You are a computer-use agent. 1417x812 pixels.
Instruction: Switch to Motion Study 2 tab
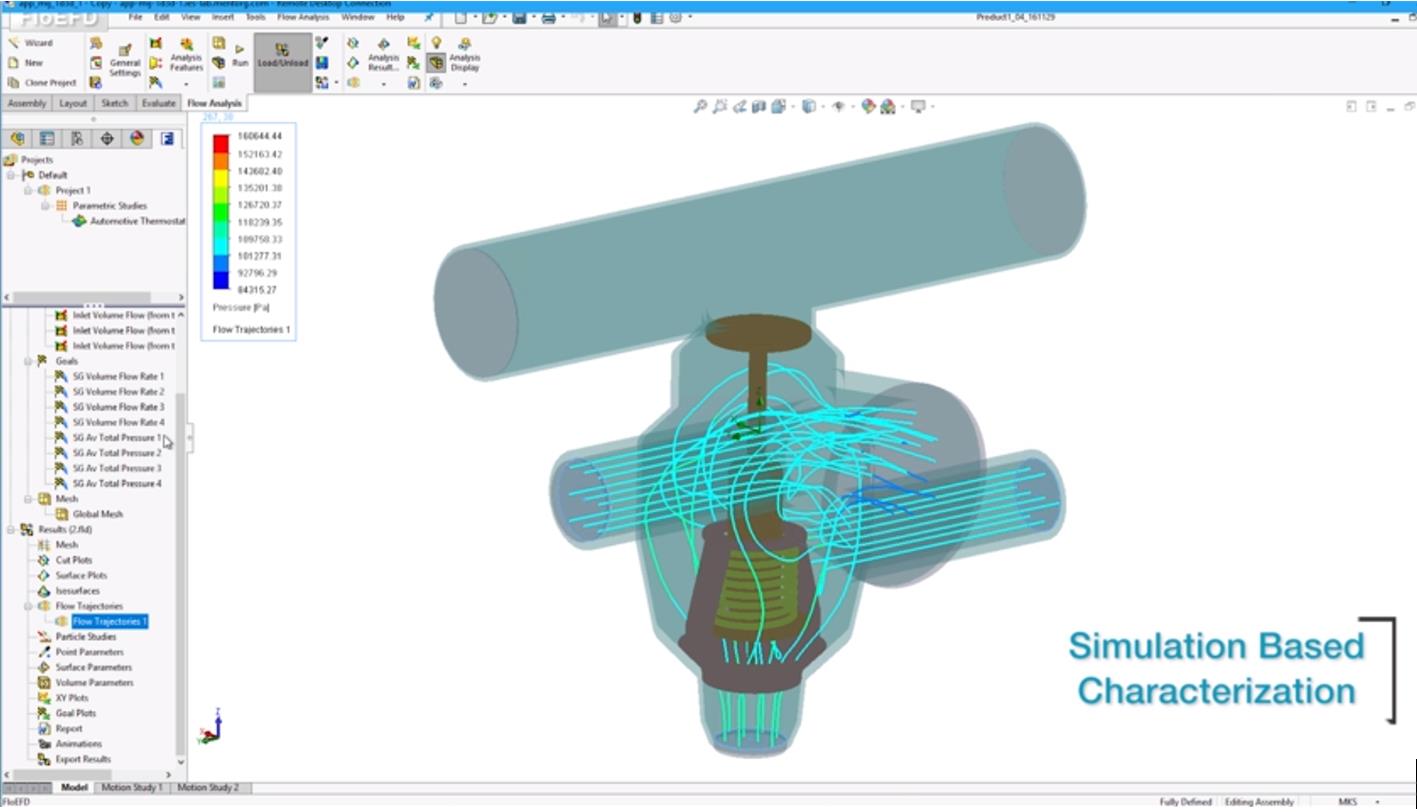click(208, 788)
